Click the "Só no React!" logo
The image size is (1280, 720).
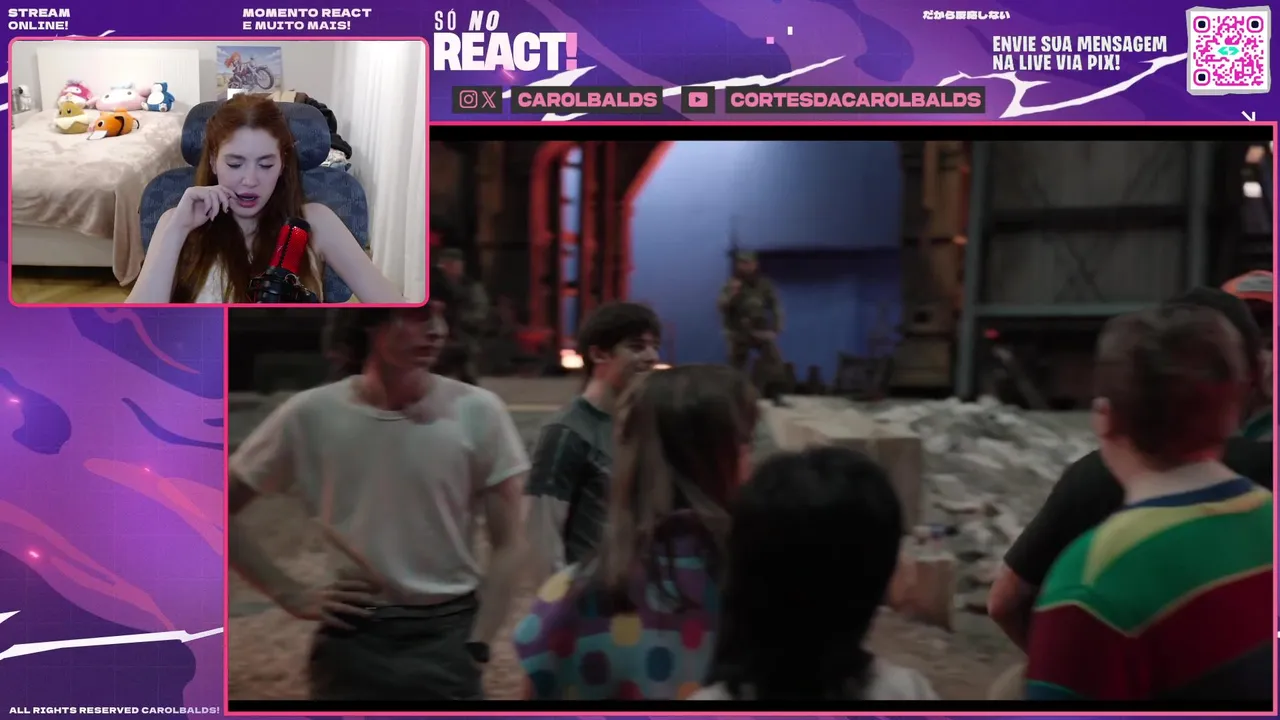click(x=505, y=42)
